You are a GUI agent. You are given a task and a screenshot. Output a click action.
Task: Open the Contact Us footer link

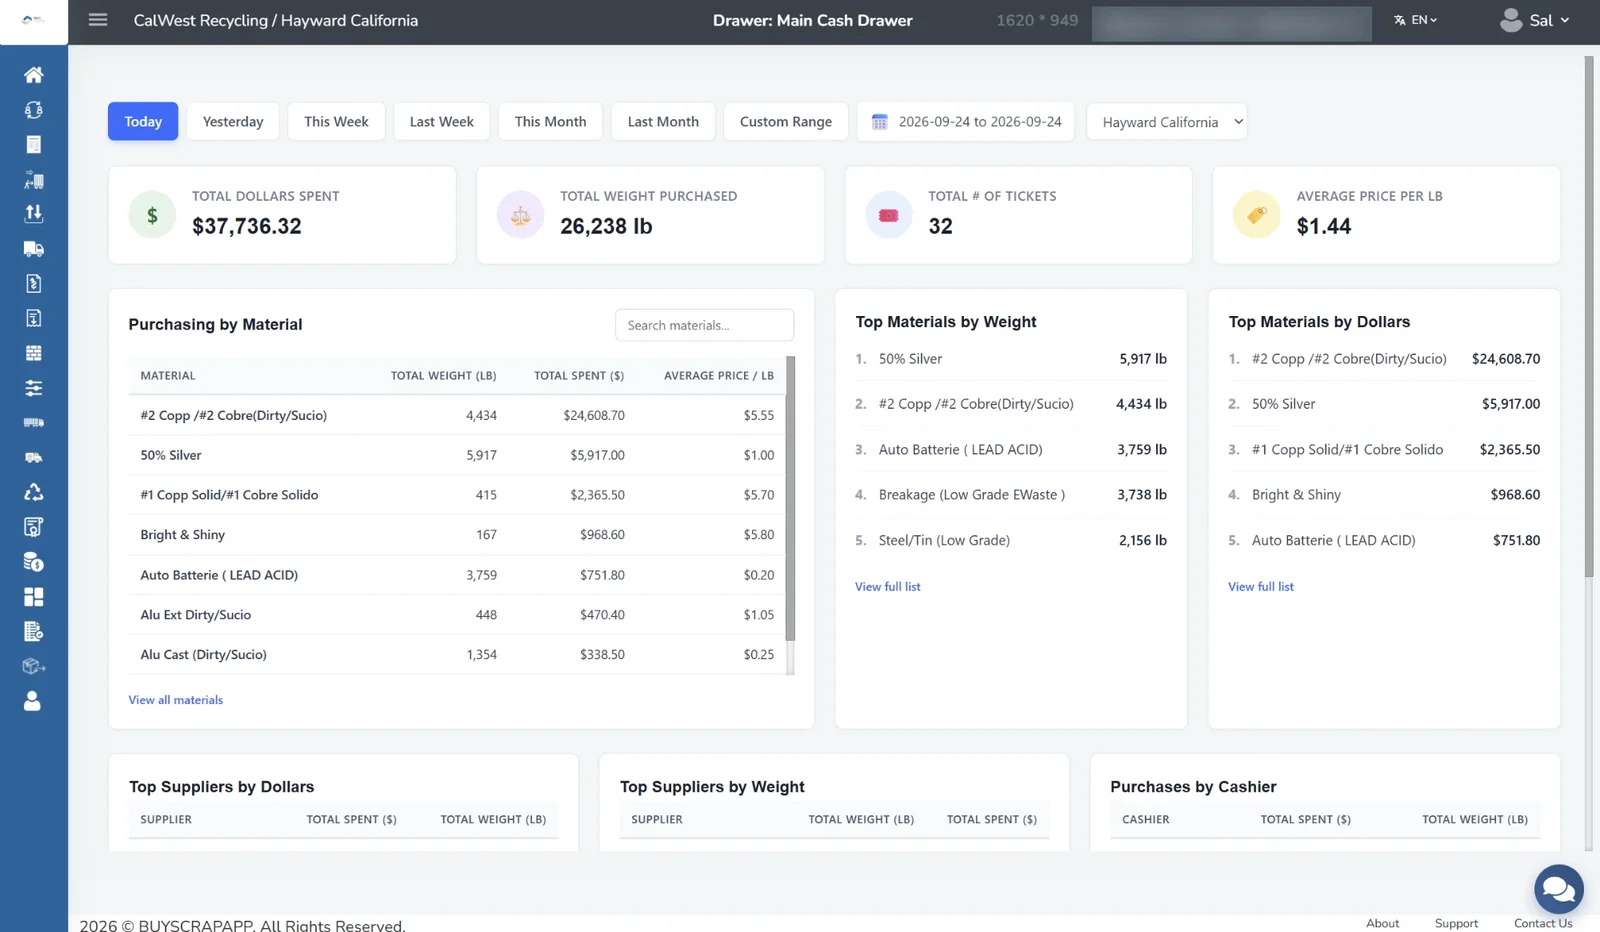tap(1543, 923)
